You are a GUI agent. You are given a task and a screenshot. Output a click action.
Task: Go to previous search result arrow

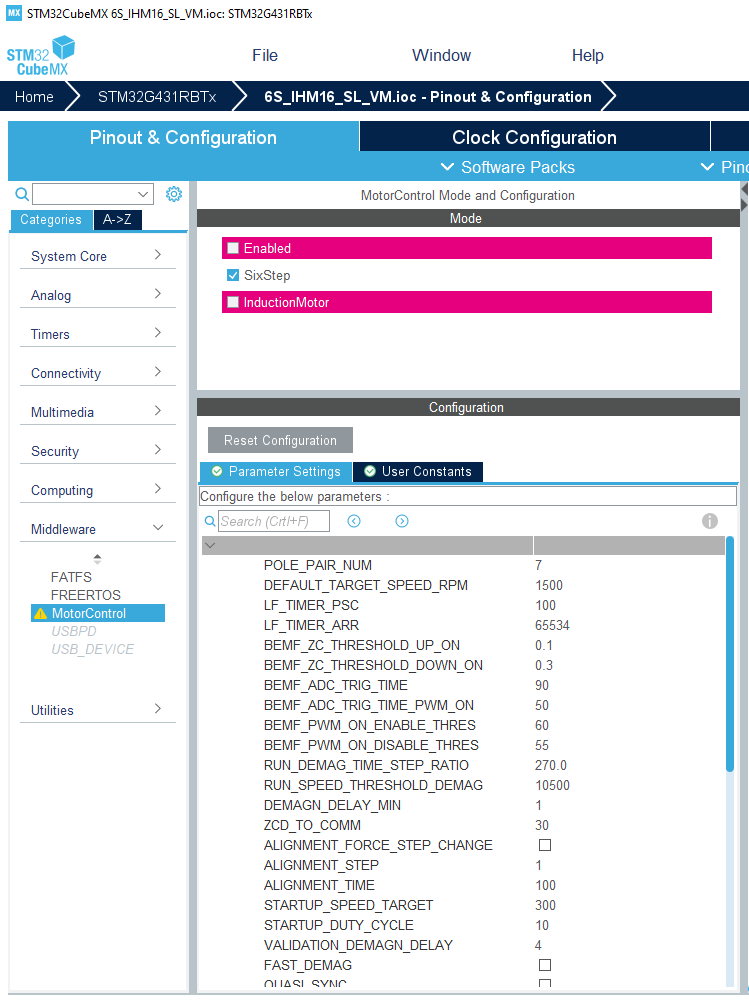point(354,521)
